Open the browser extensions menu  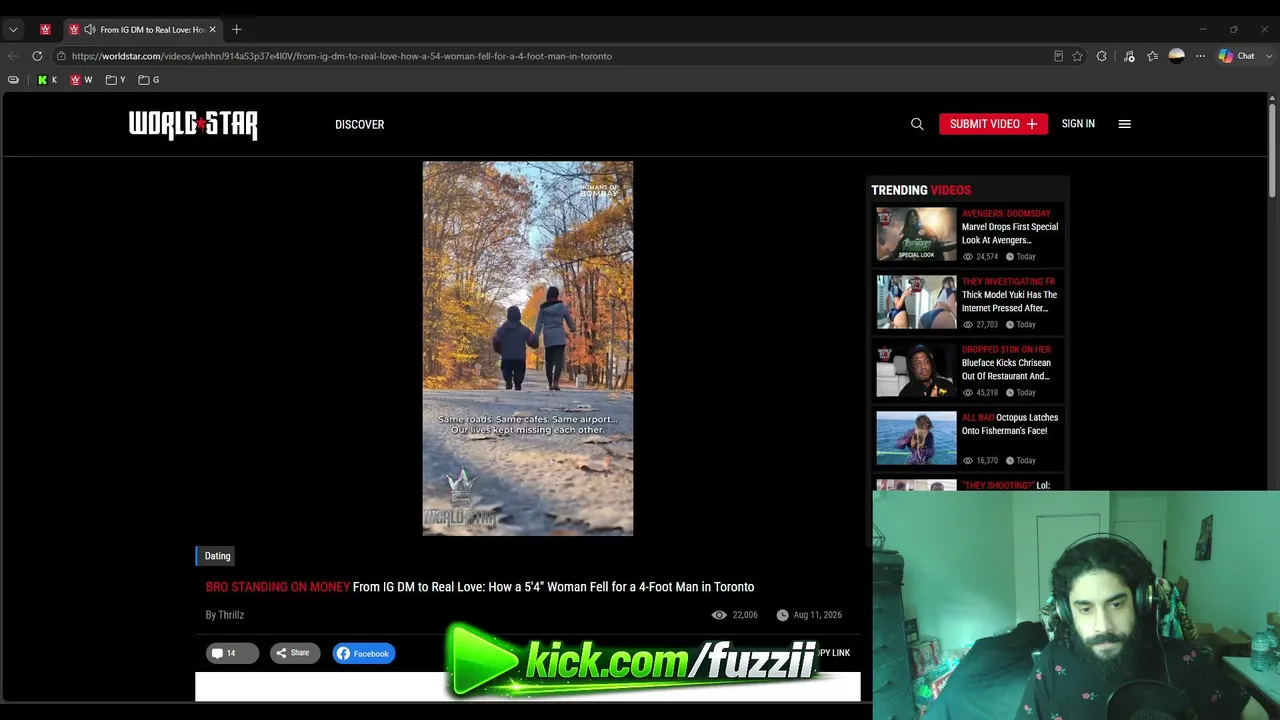[x=1102, y=56]
